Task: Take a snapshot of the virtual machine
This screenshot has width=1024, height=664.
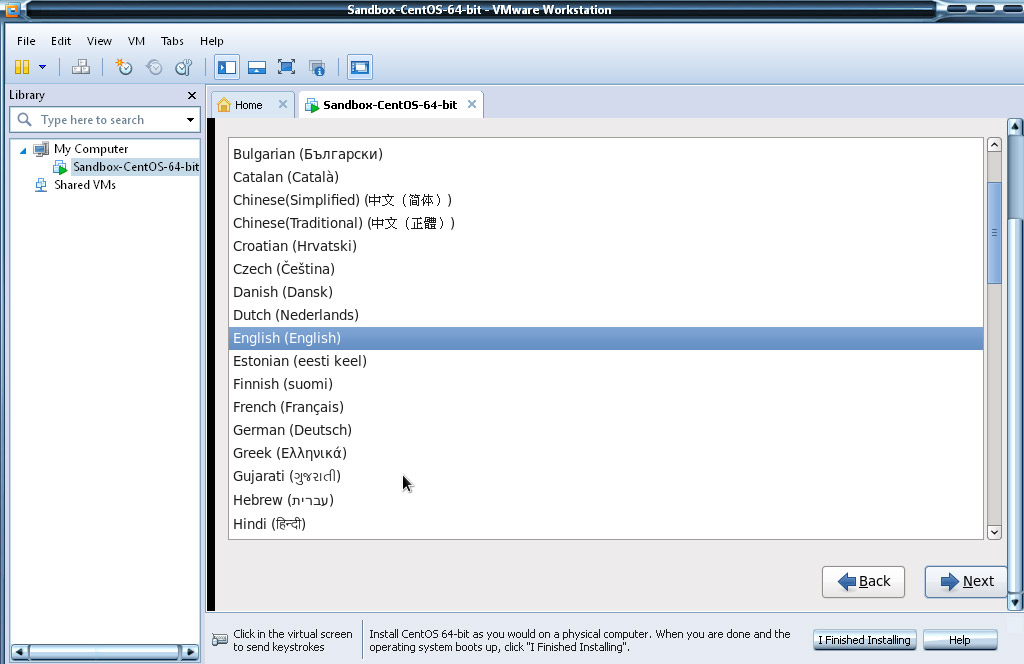Action: 123,67
